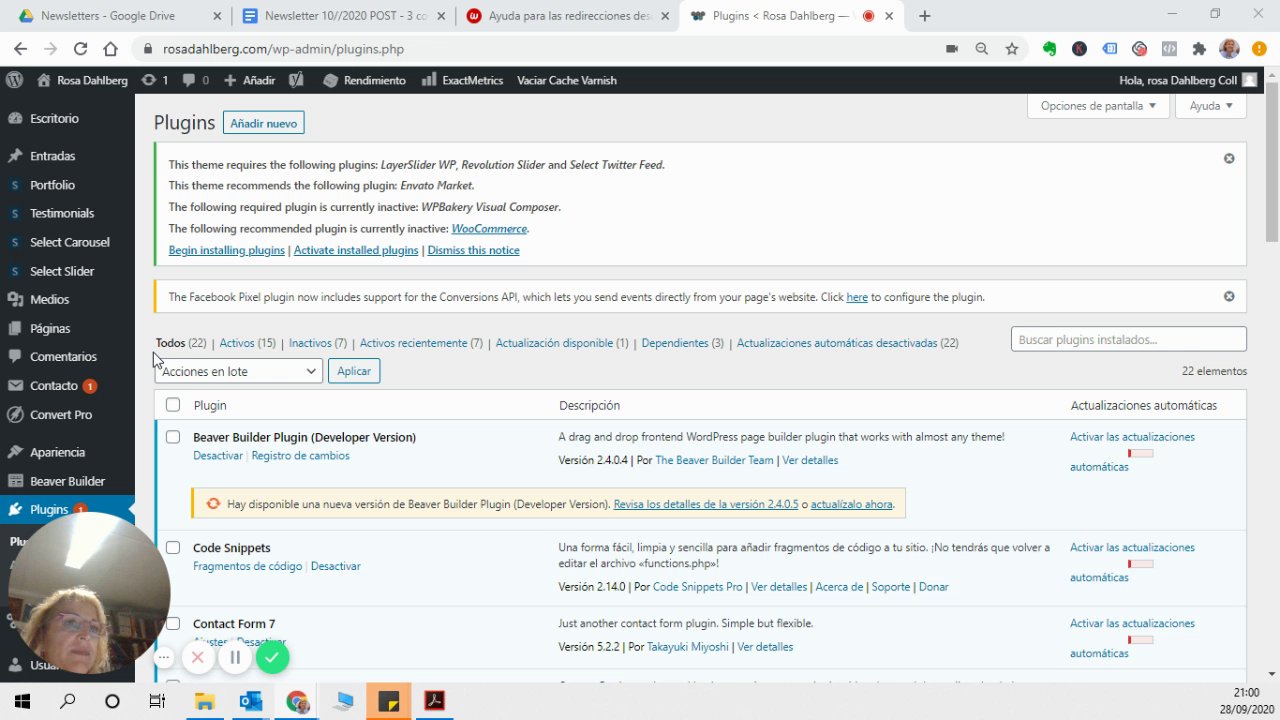
Task: Click Activate installed plugins link
Action: point(356,250)
